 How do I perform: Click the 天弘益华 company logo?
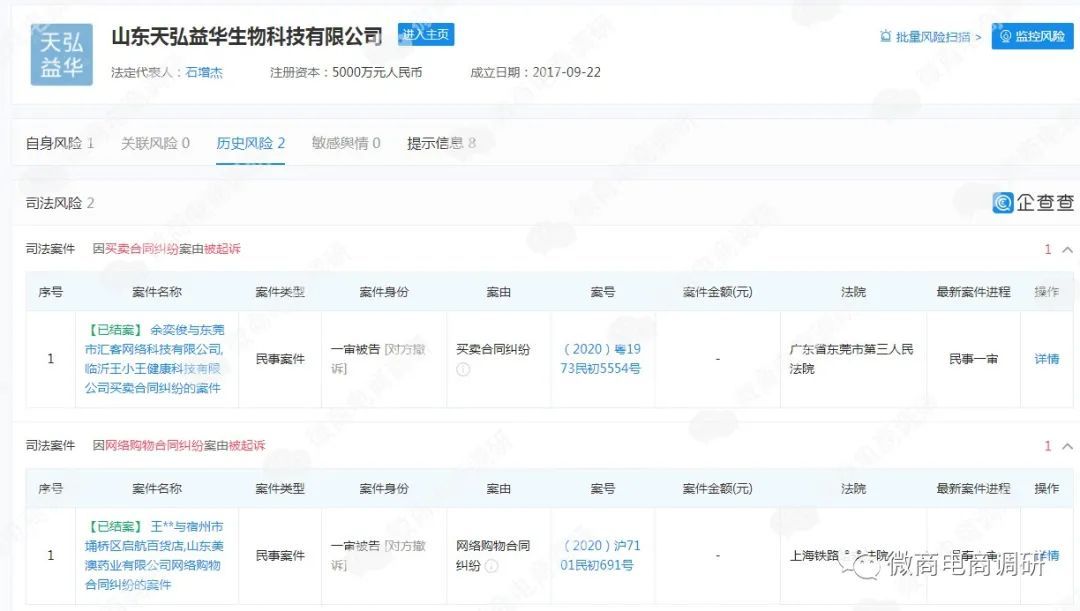(x=60, y=53)
